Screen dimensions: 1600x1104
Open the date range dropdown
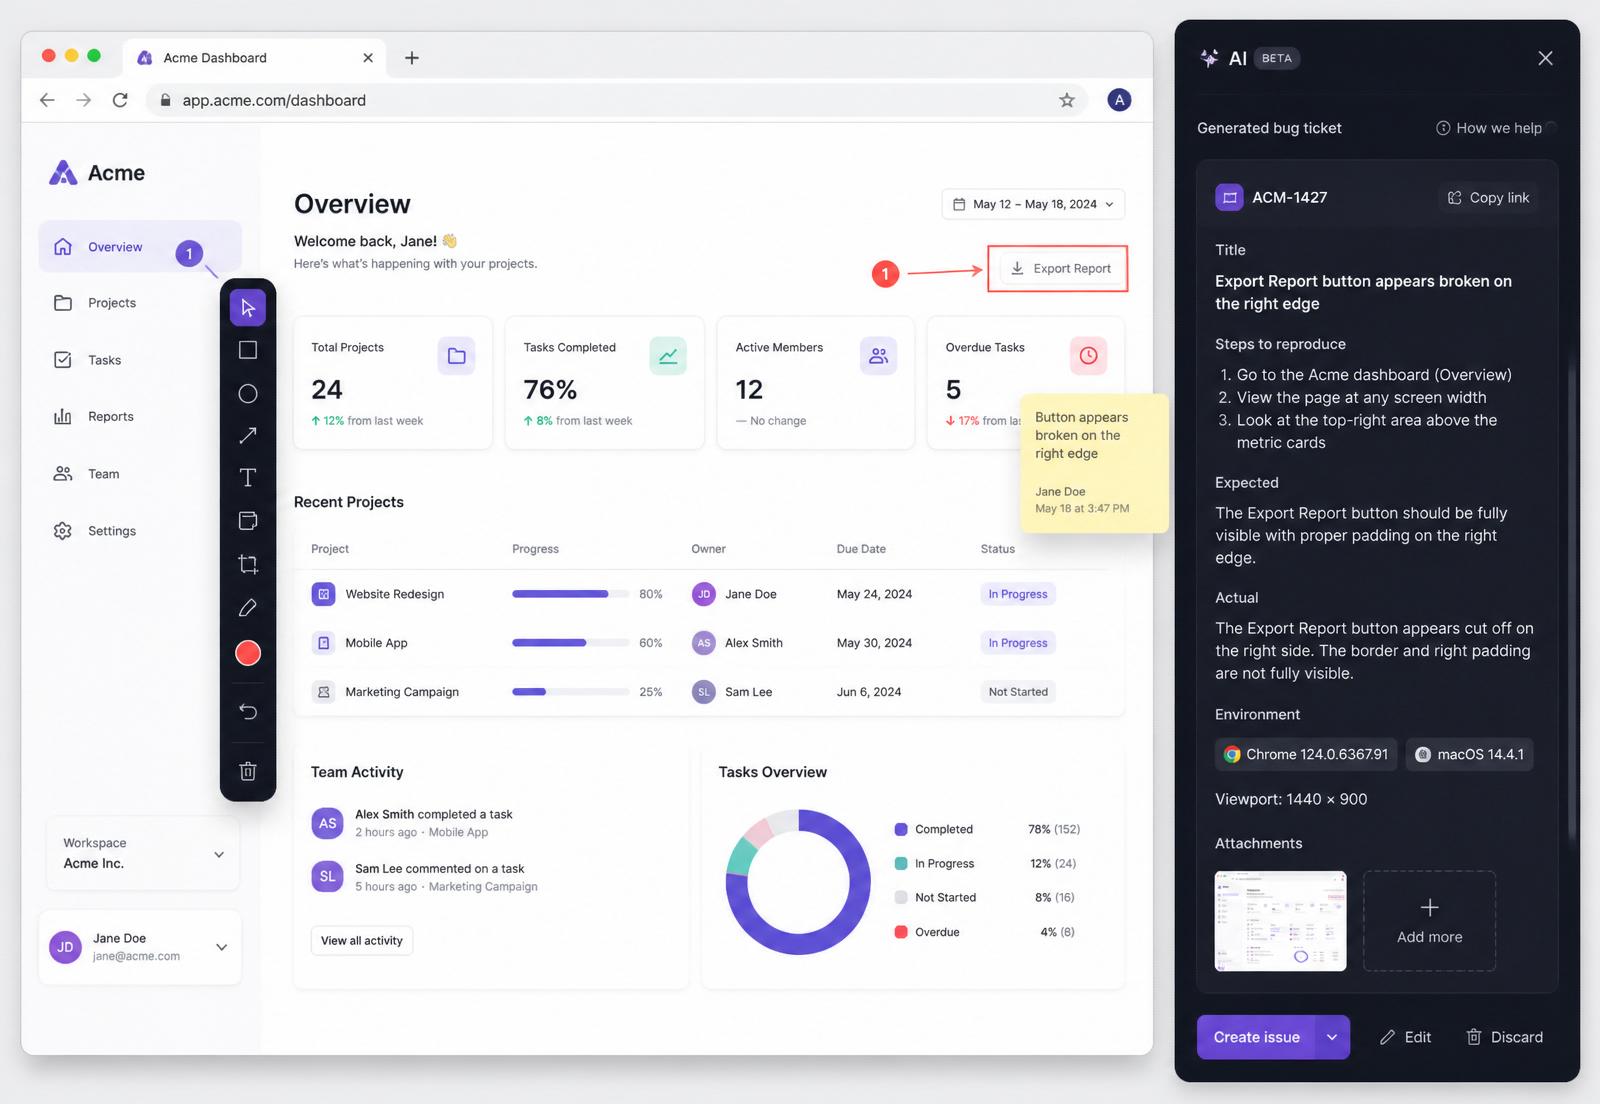[x=1033, y=204]
